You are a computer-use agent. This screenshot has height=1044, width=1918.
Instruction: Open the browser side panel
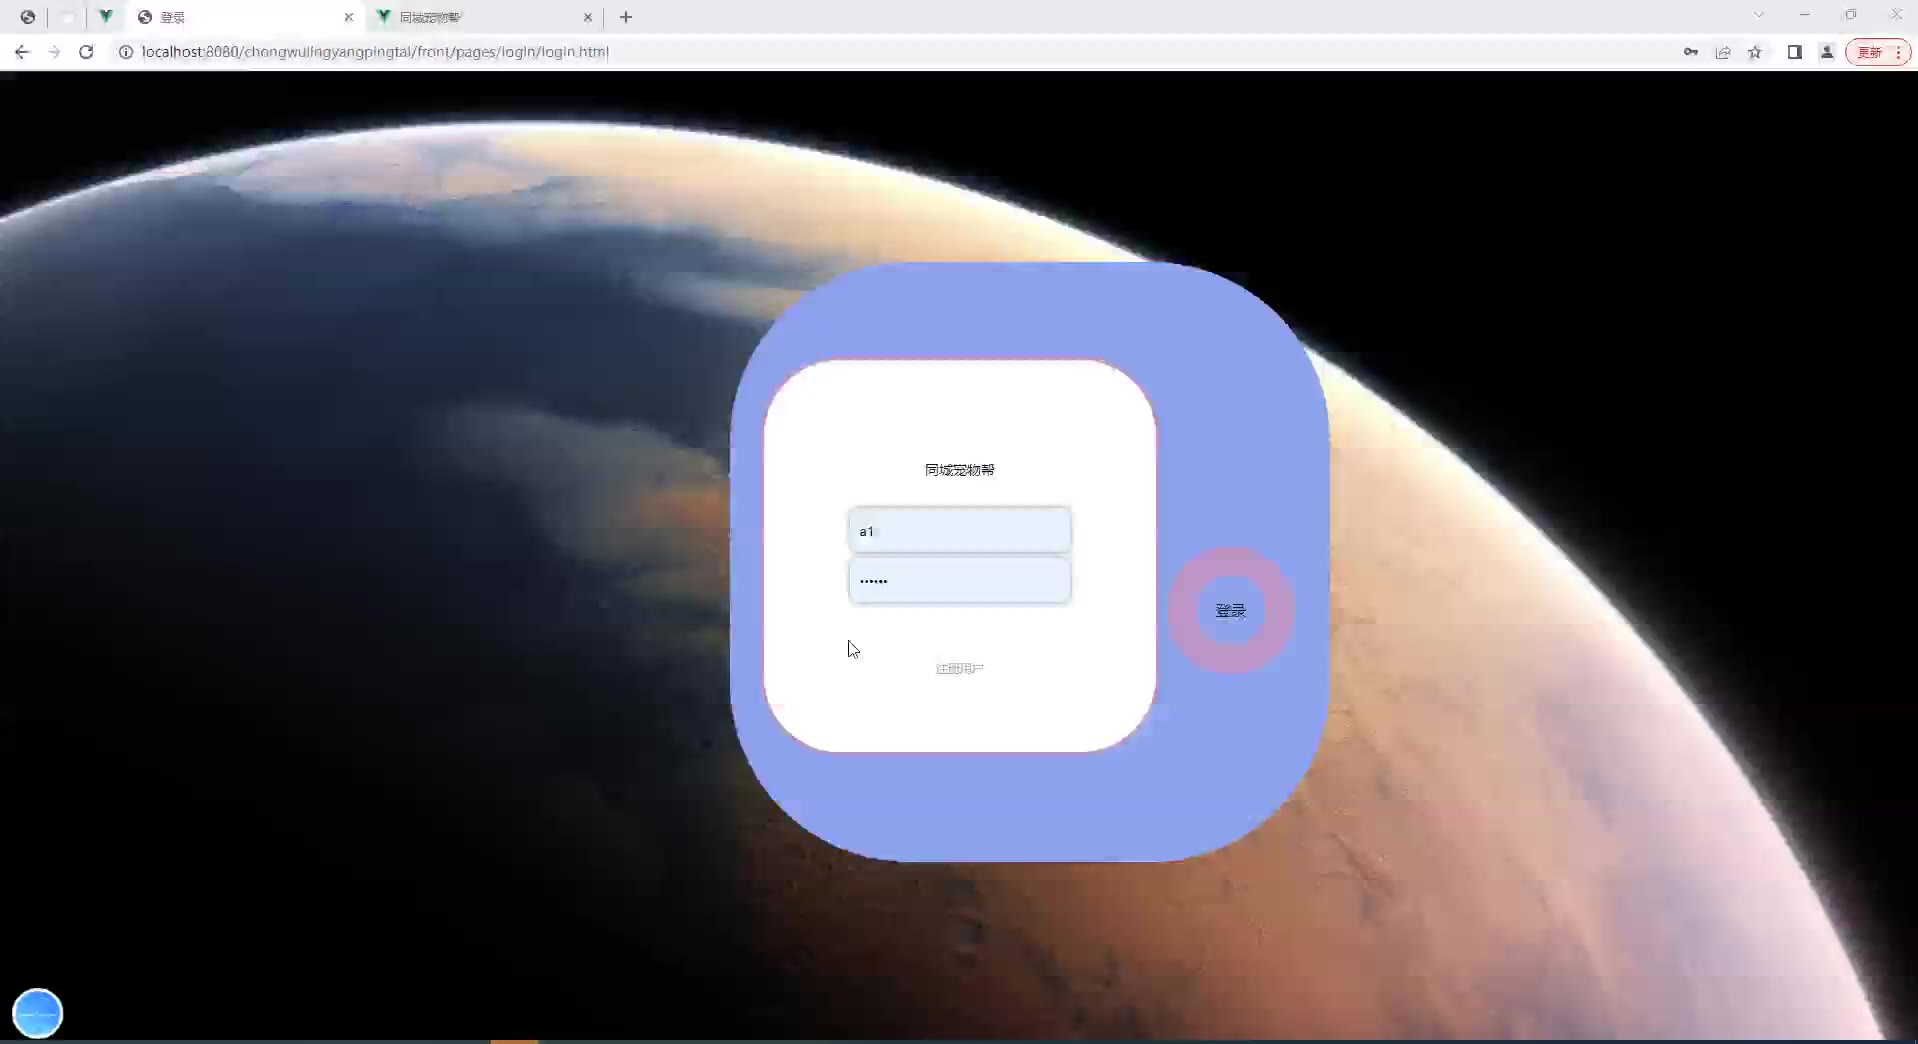1795,52
